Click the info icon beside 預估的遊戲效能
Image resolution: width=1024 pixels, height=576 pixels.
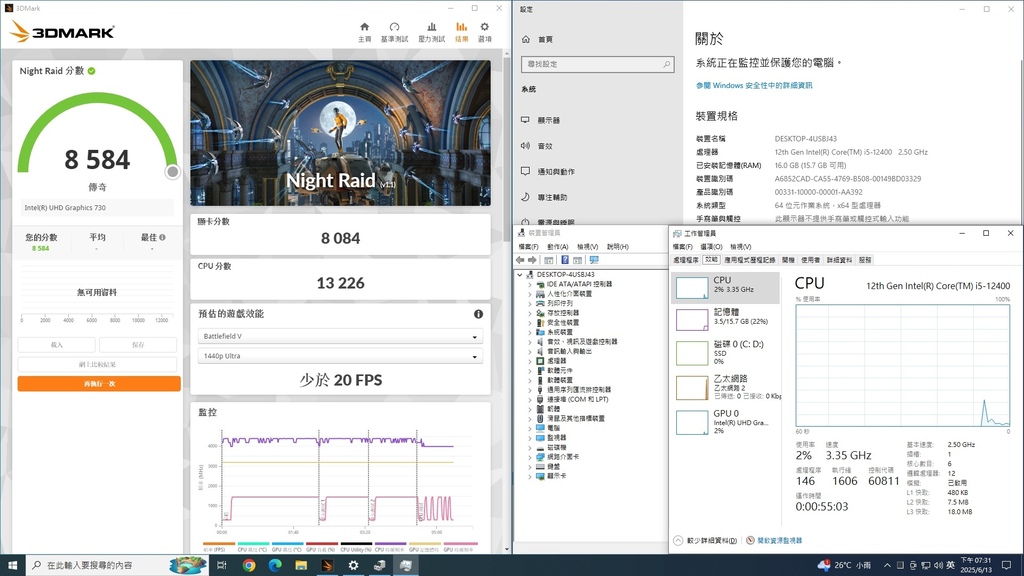(x=478, y=314)
